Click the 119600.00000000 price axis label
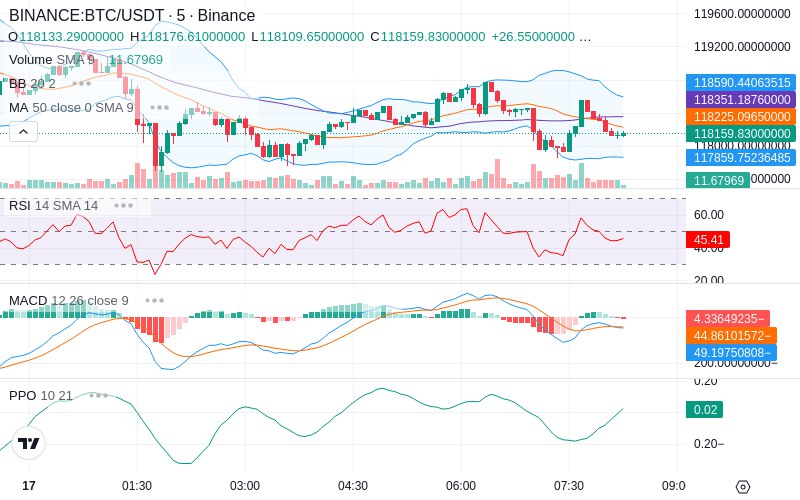 pos(742,14)
